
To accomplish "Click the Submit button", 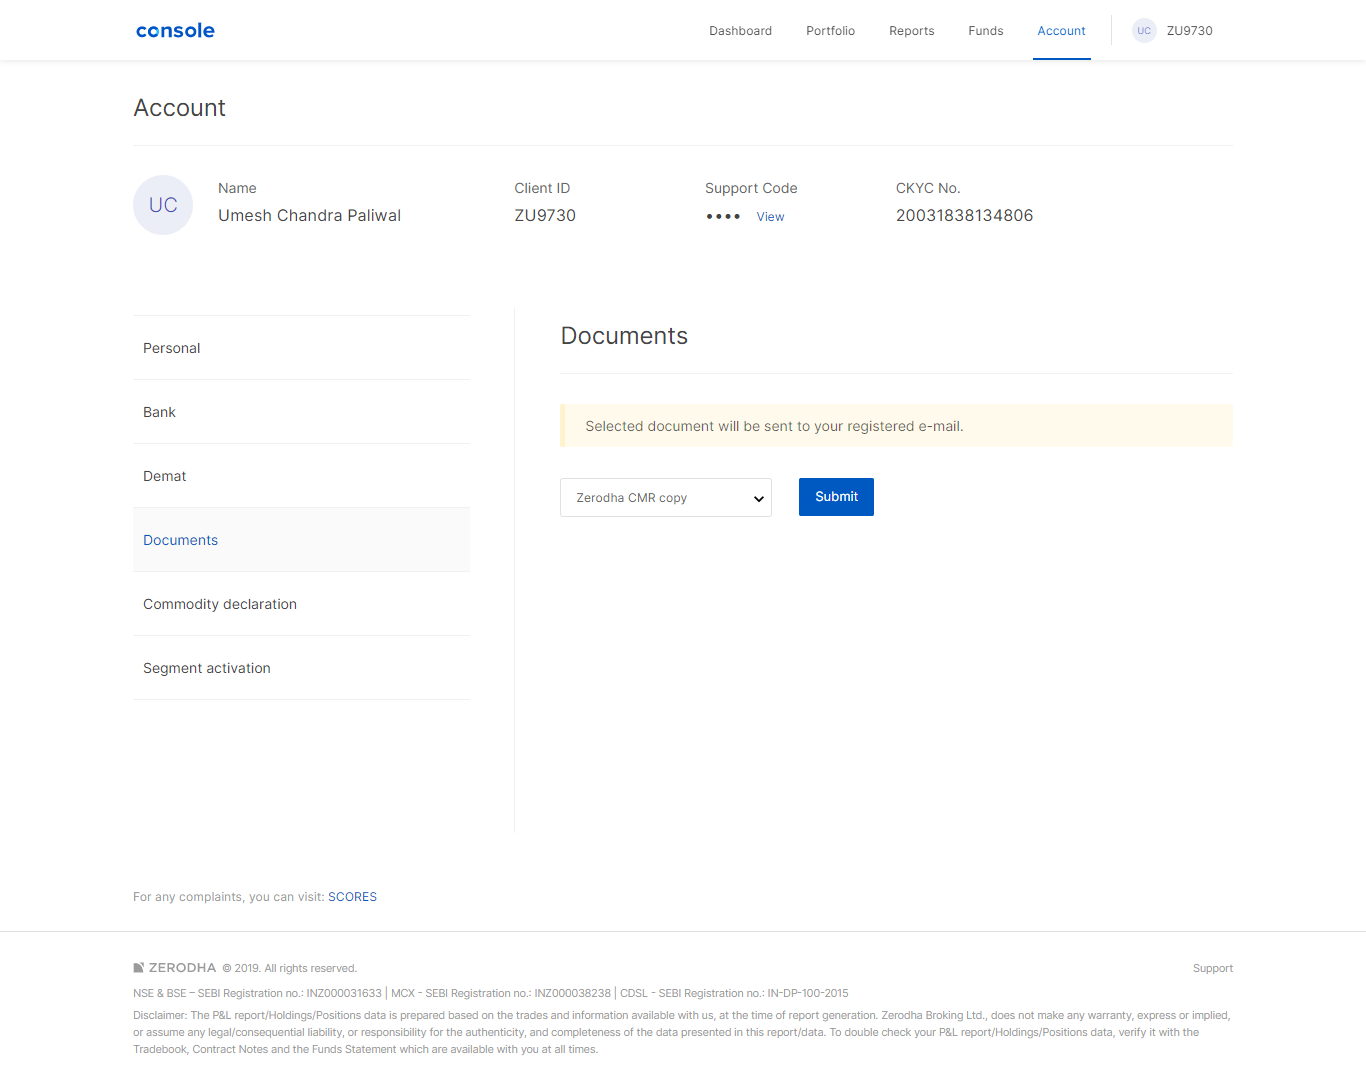I will pos(836,497).
